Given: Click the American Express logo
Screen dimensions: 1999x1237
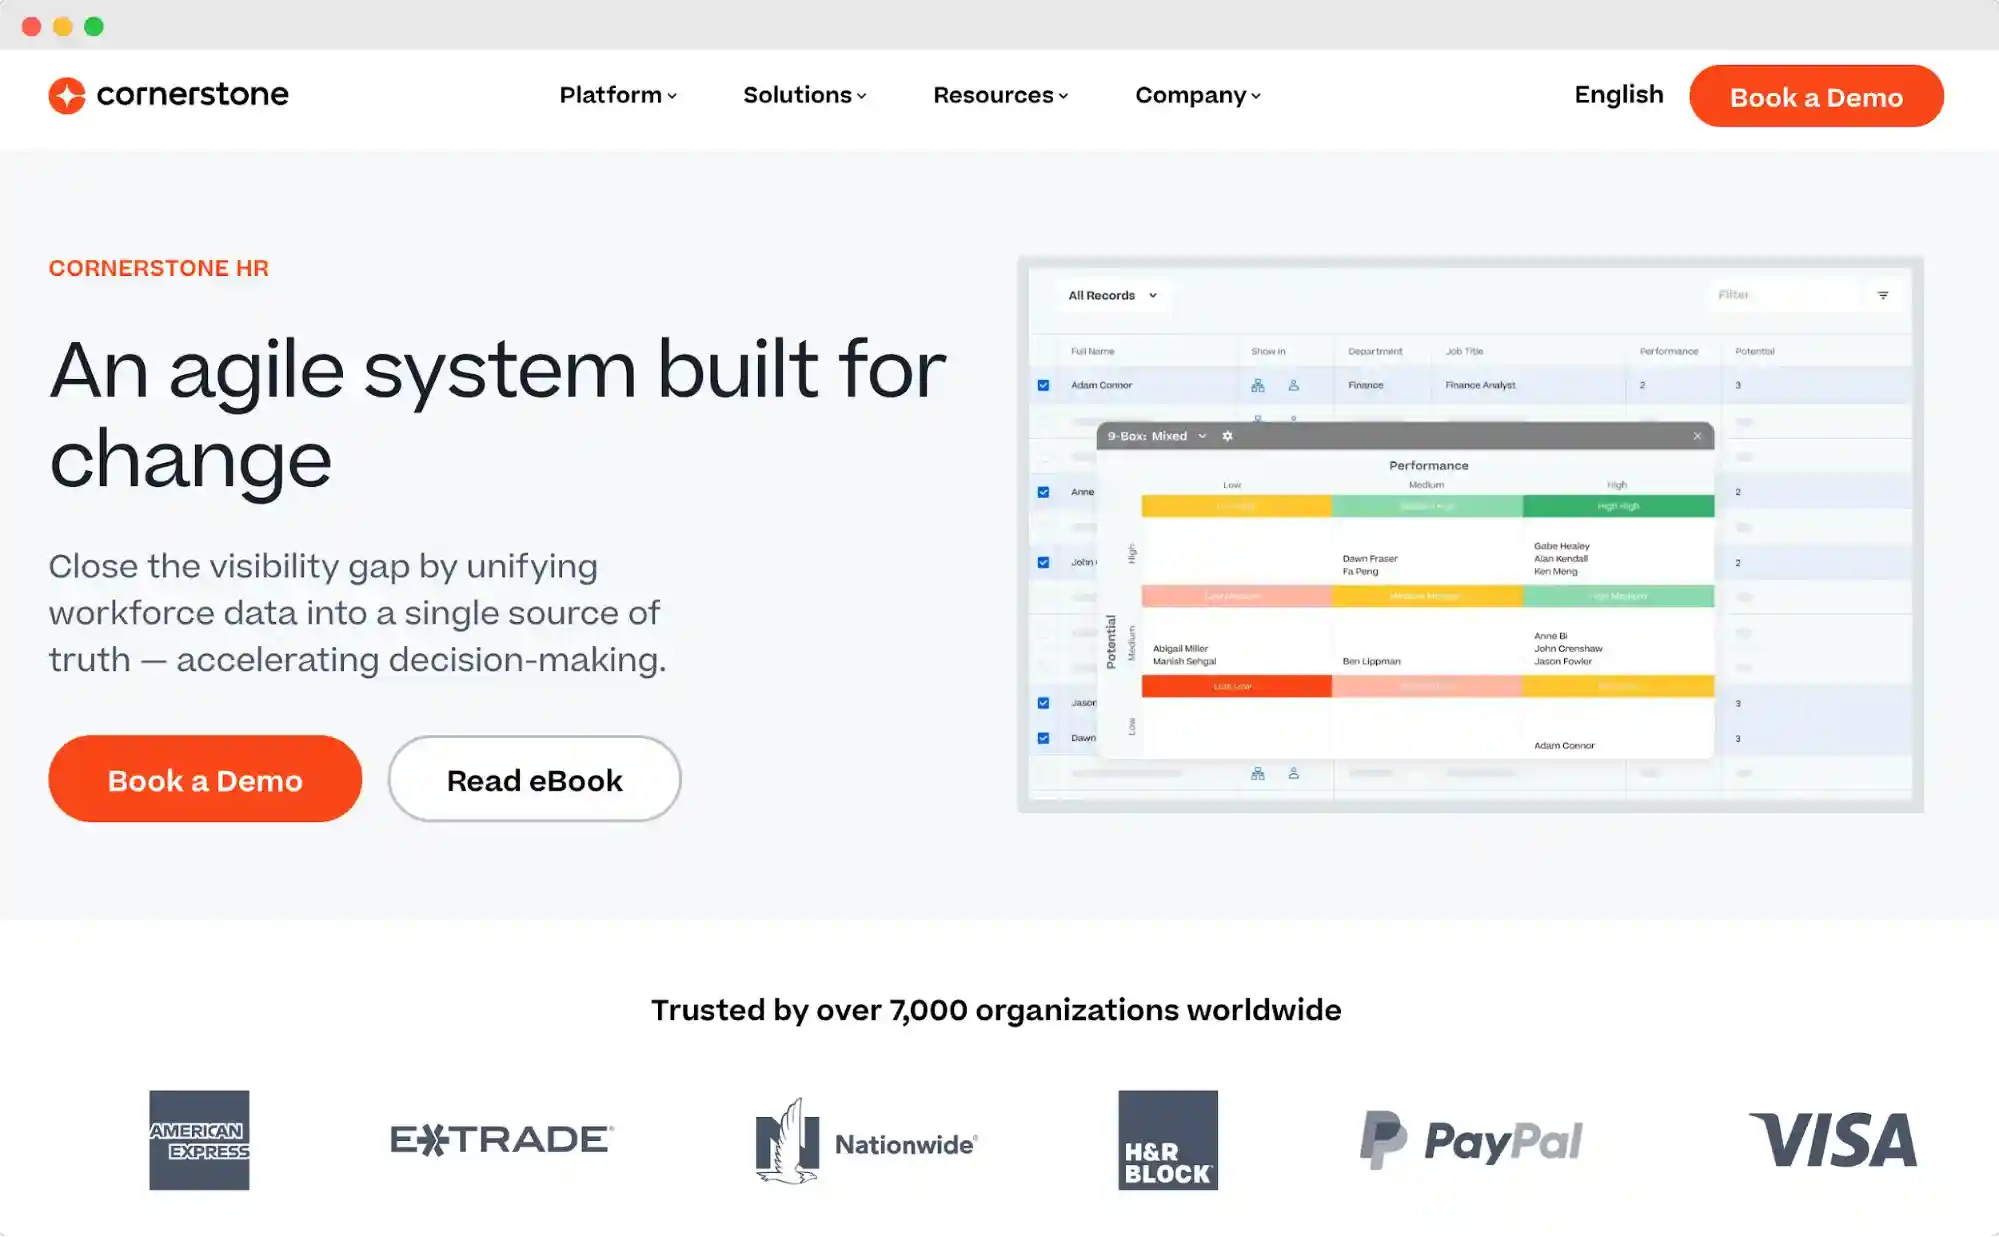Looking at the screenshot, I should point(199,1140).
